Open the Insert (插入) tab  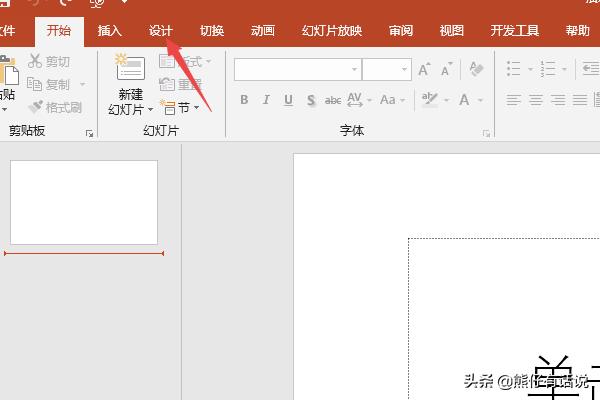[110, 31]
